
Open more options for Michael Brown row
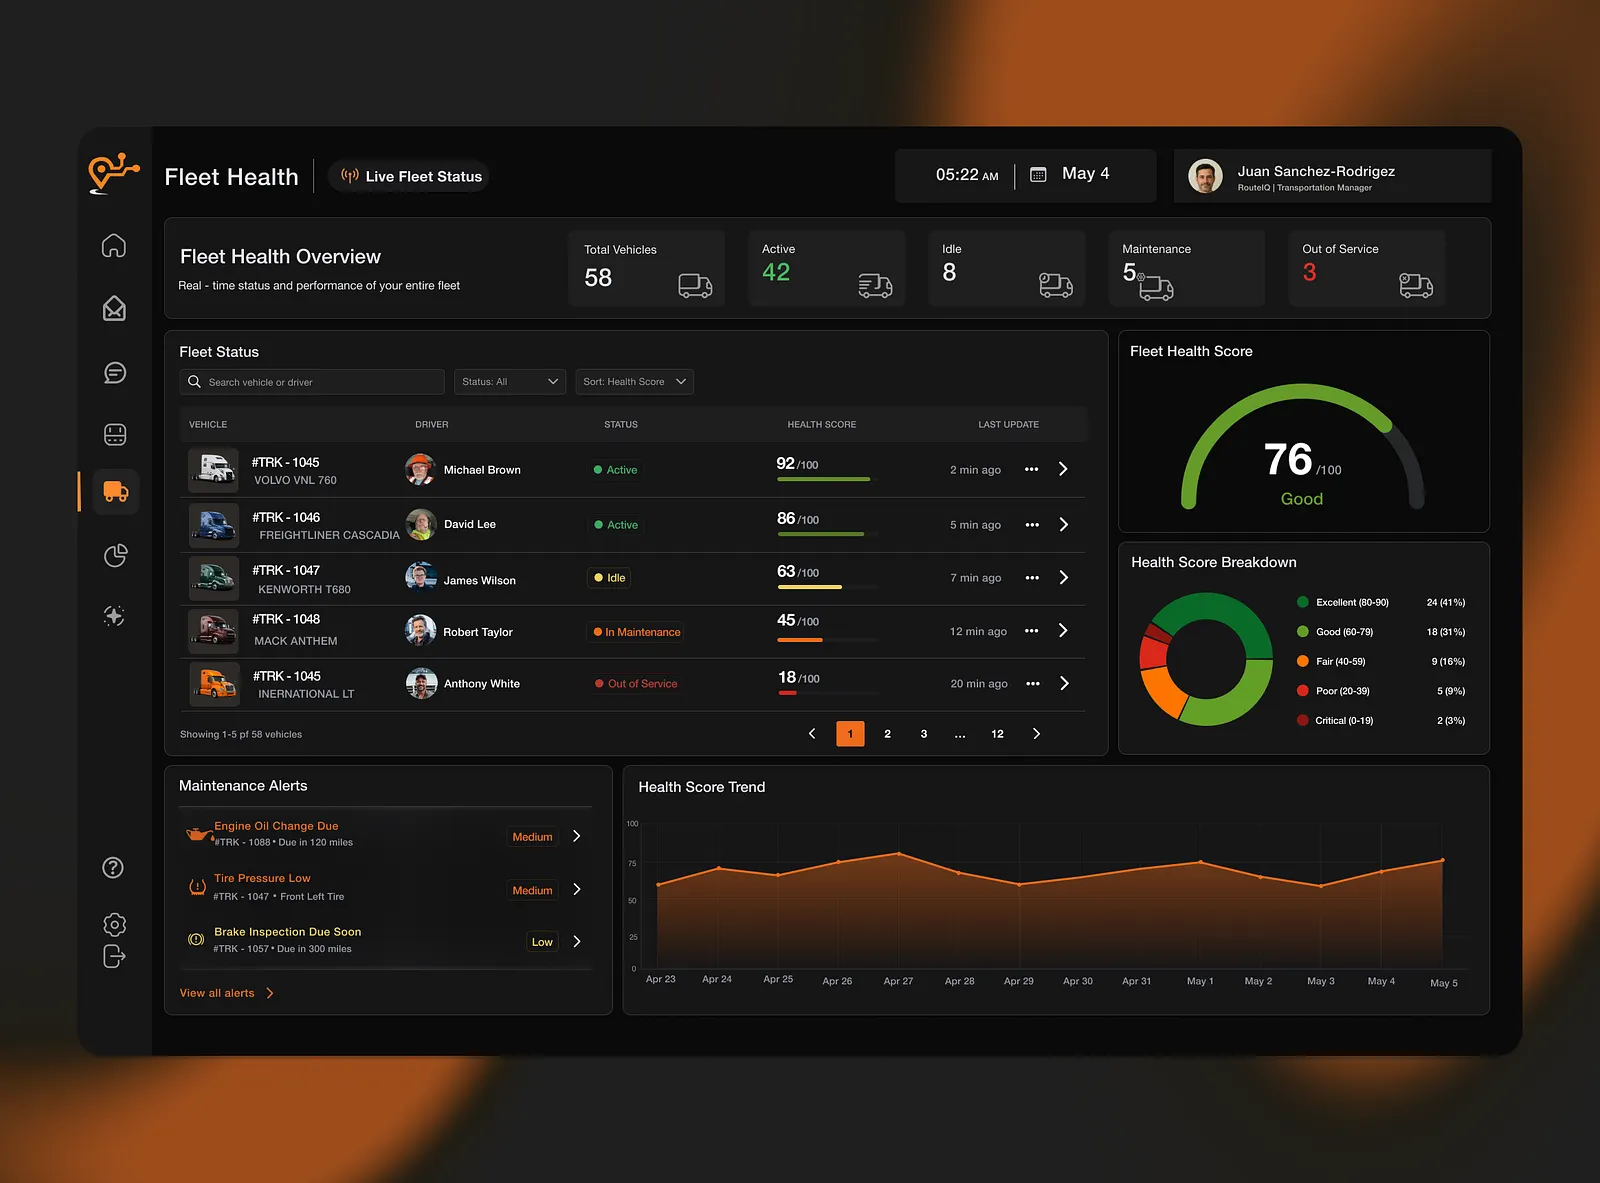tap(1031, 469)
